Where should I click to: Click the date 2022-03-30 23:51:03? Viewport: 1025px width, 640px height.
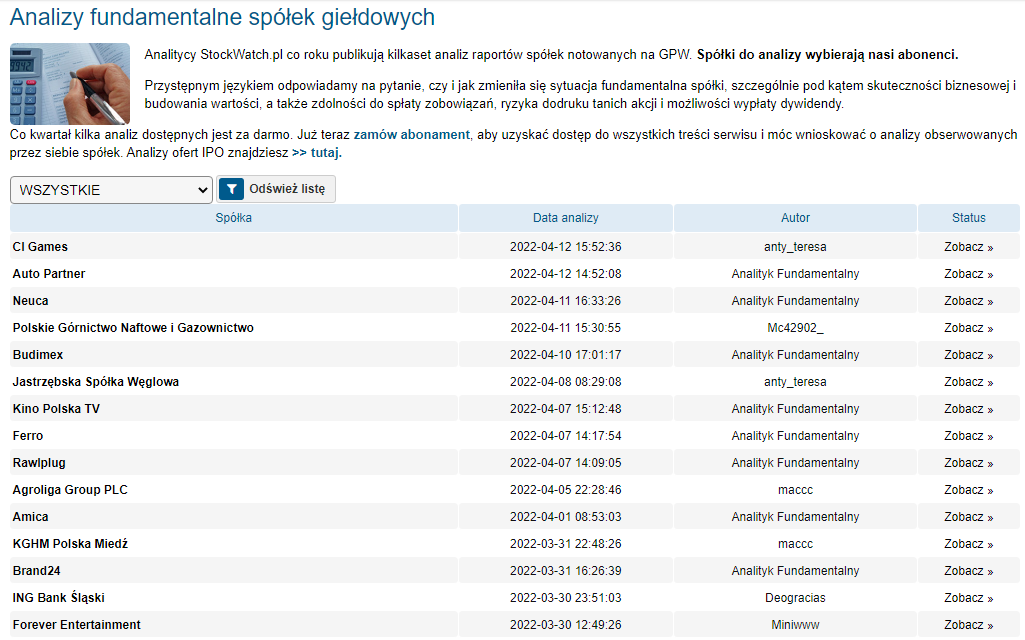565,598
